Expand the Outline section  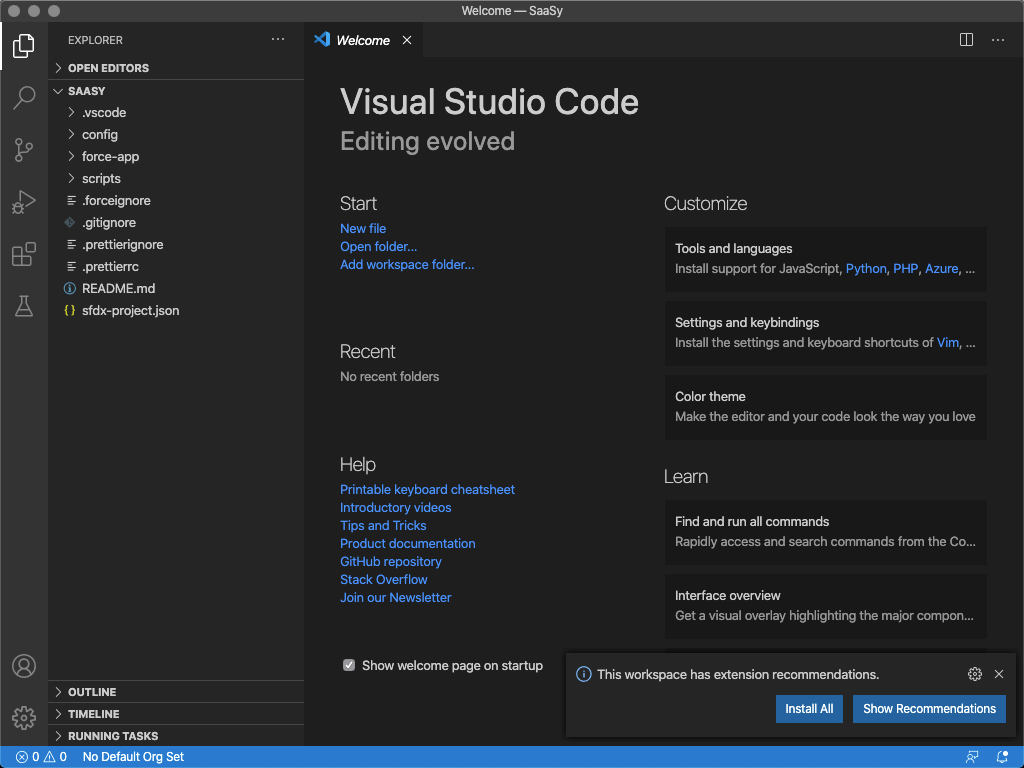click(92, 692)
